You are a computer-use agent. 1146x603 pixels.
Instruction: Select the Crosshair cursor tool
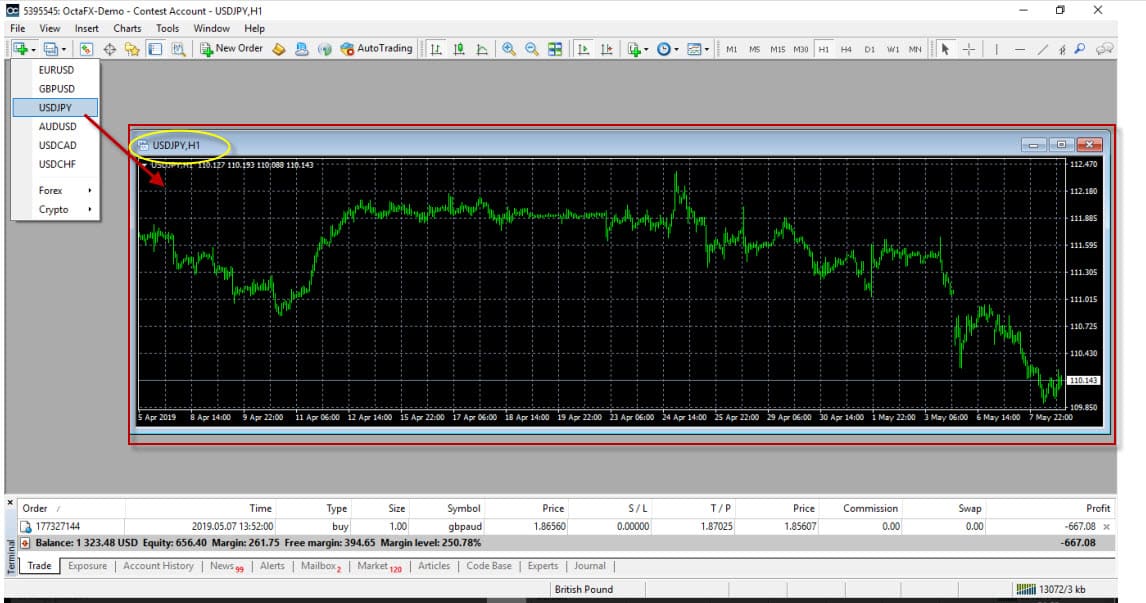968,49
